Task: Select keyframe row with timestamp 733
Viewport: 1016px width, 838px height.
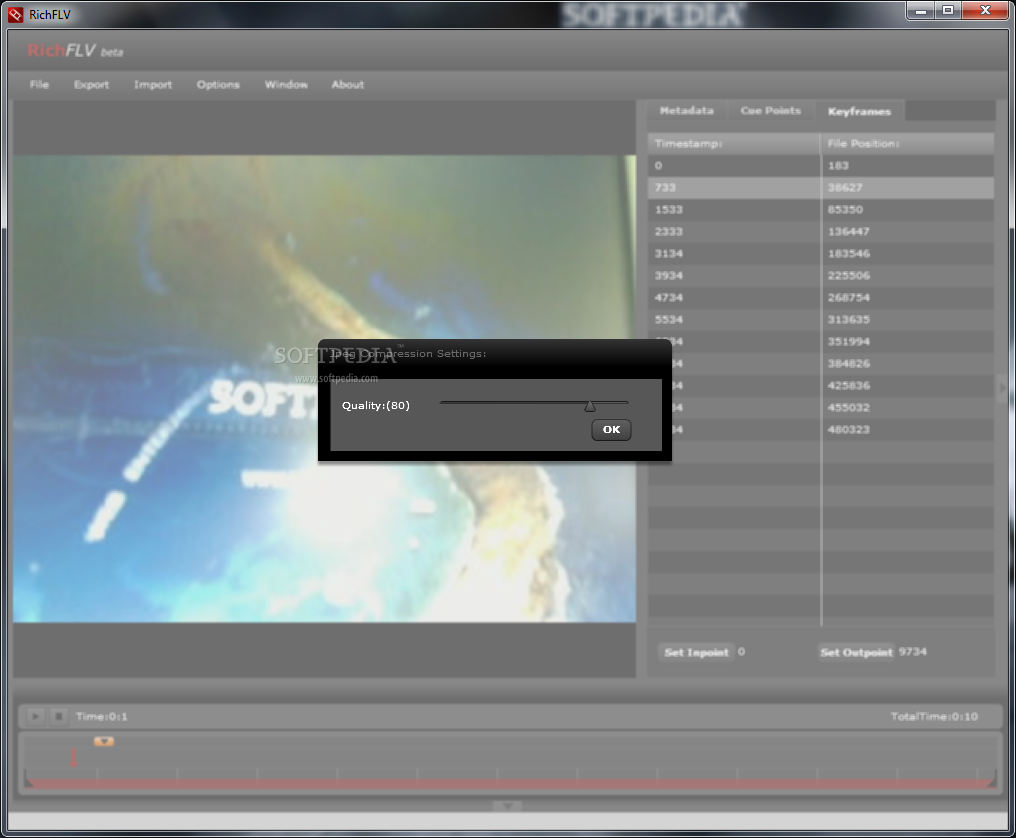Action: 820,187
